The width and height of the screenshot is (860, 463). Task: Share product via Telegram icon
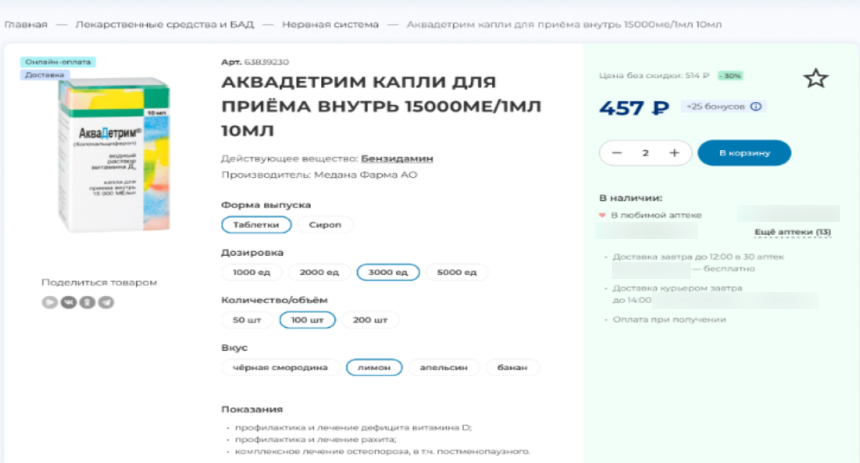point(106,302)
